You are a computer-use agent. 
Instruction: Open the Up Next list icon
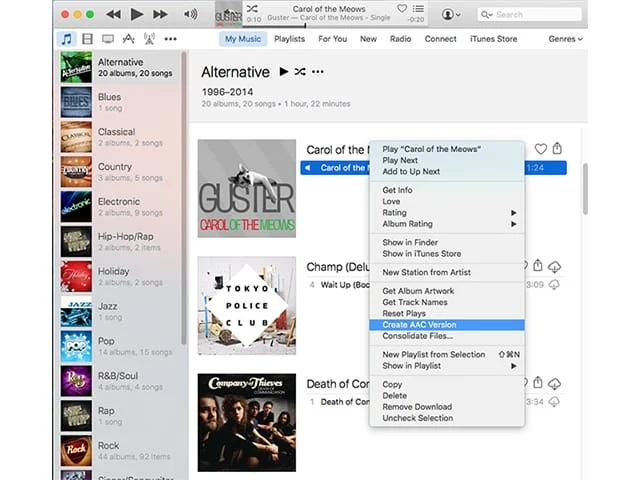point(418,8)
